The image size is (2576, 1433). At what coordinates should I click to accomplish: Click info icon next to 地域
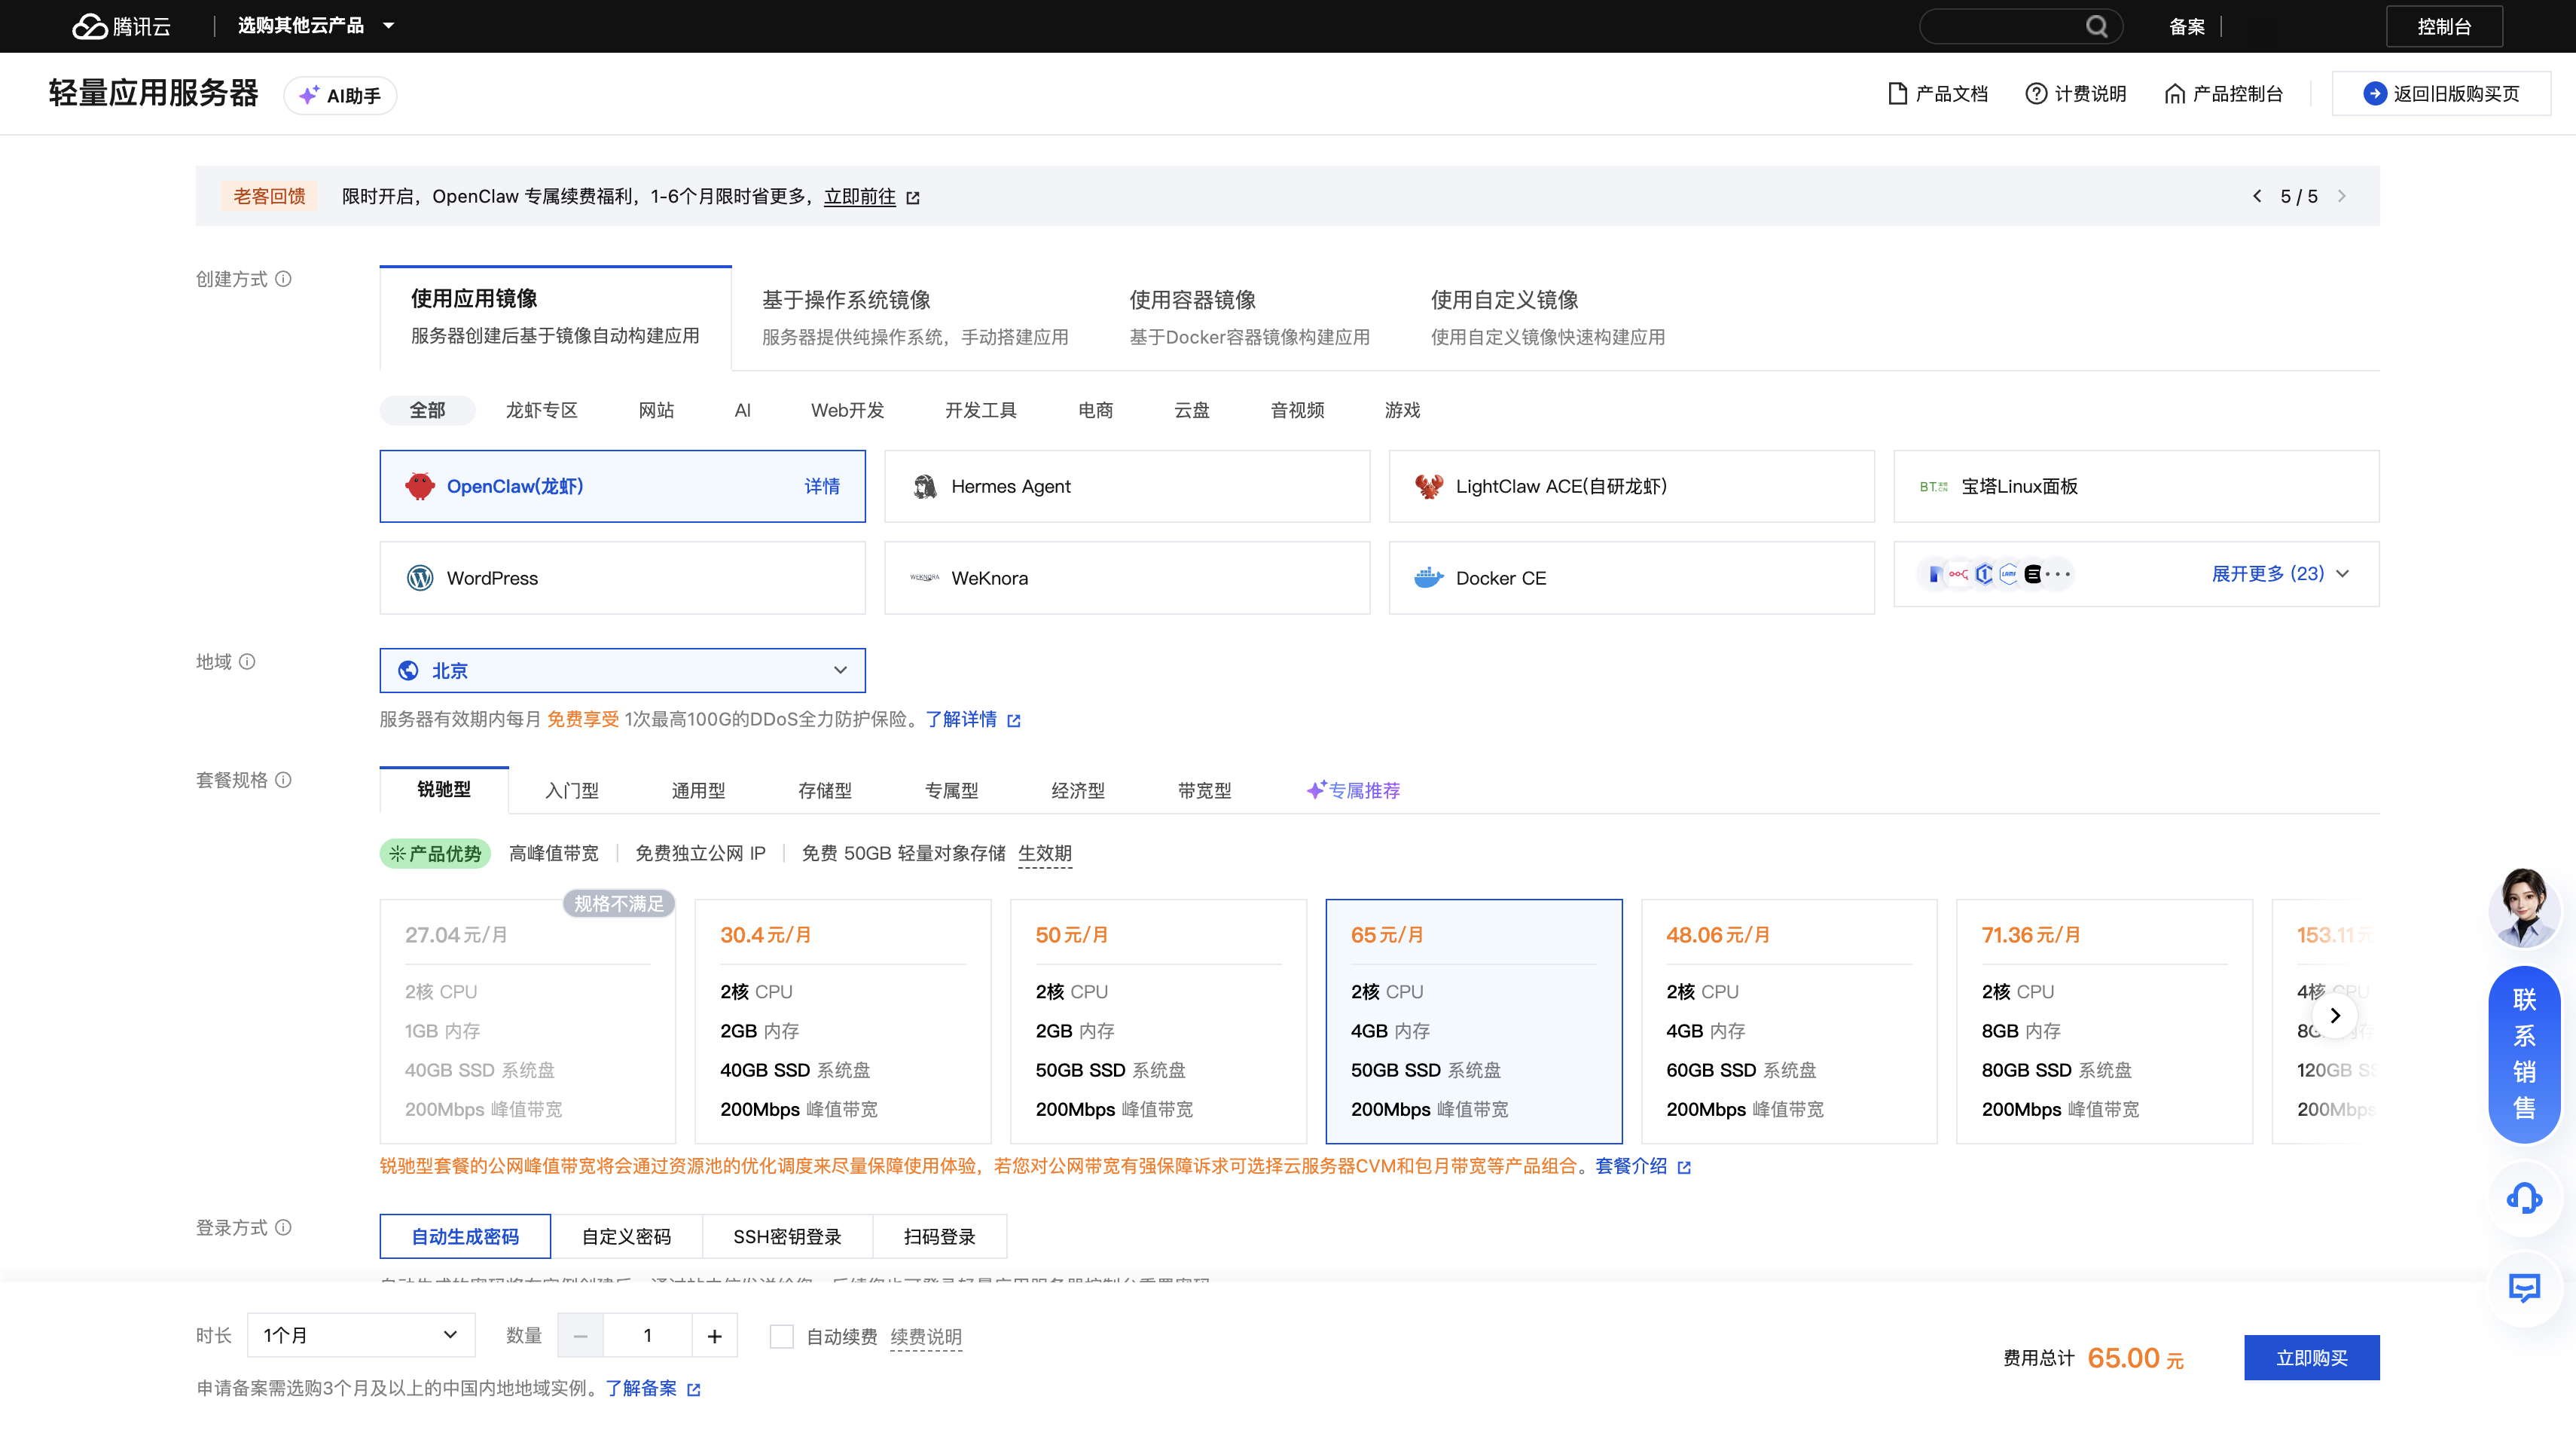[247, 662]
